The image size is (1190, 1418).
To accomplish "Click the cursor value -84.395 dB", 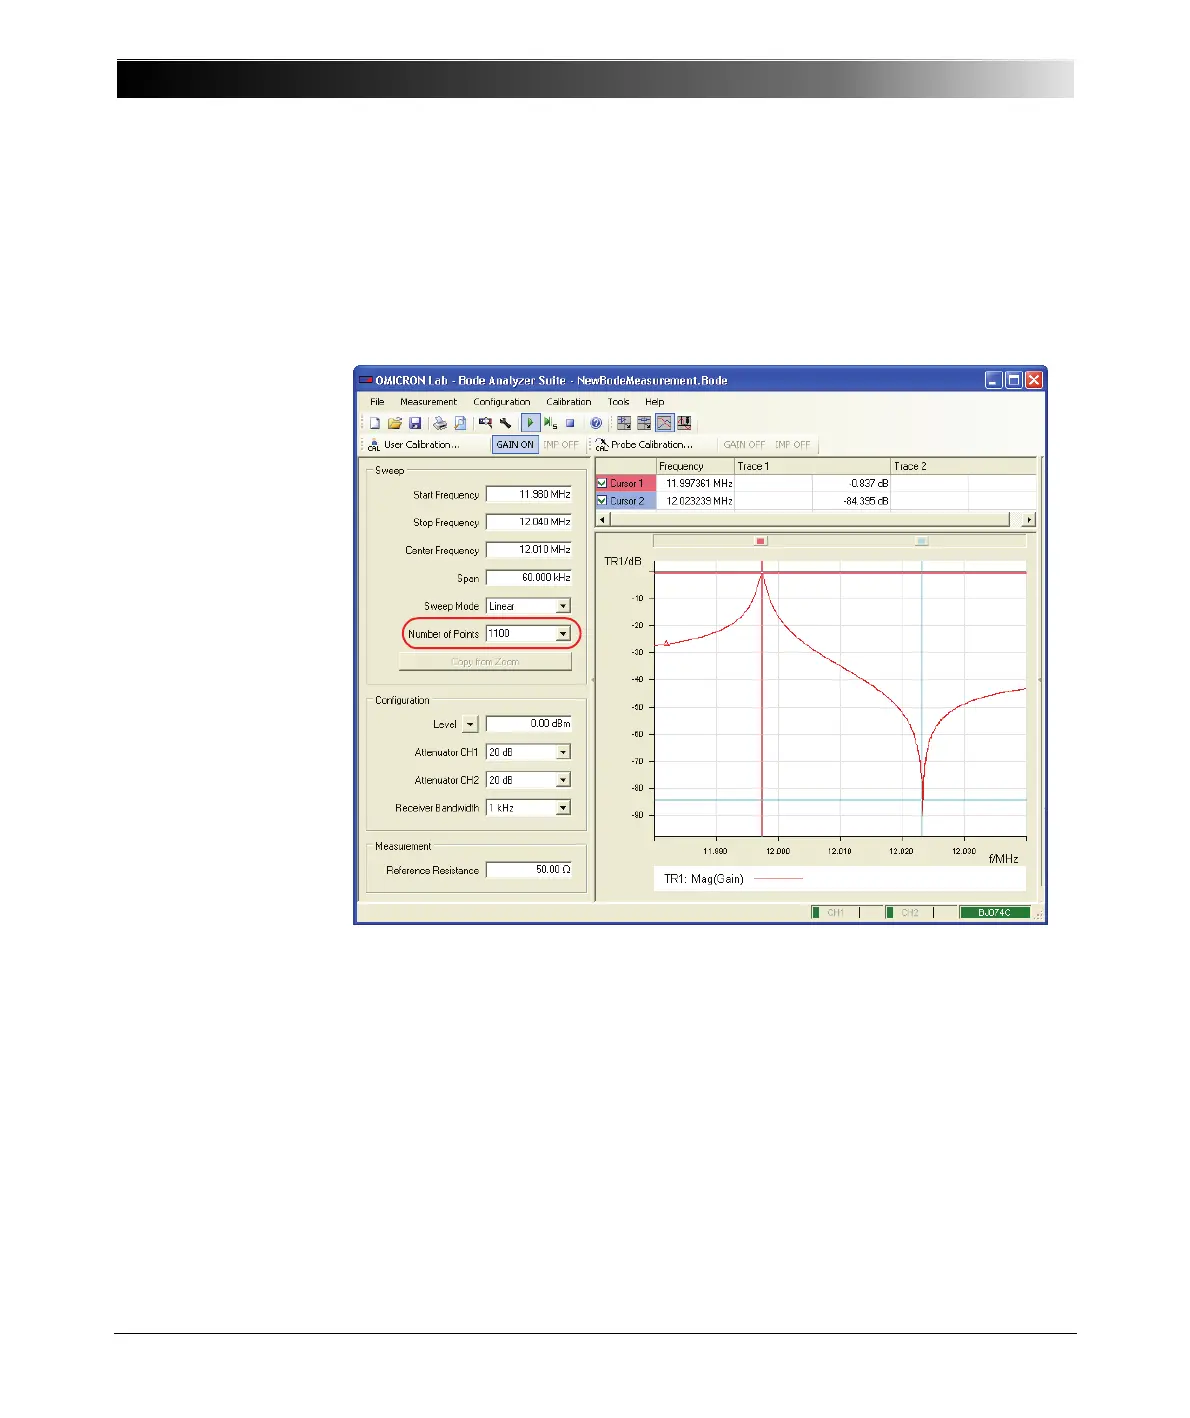I will (865, 501).
